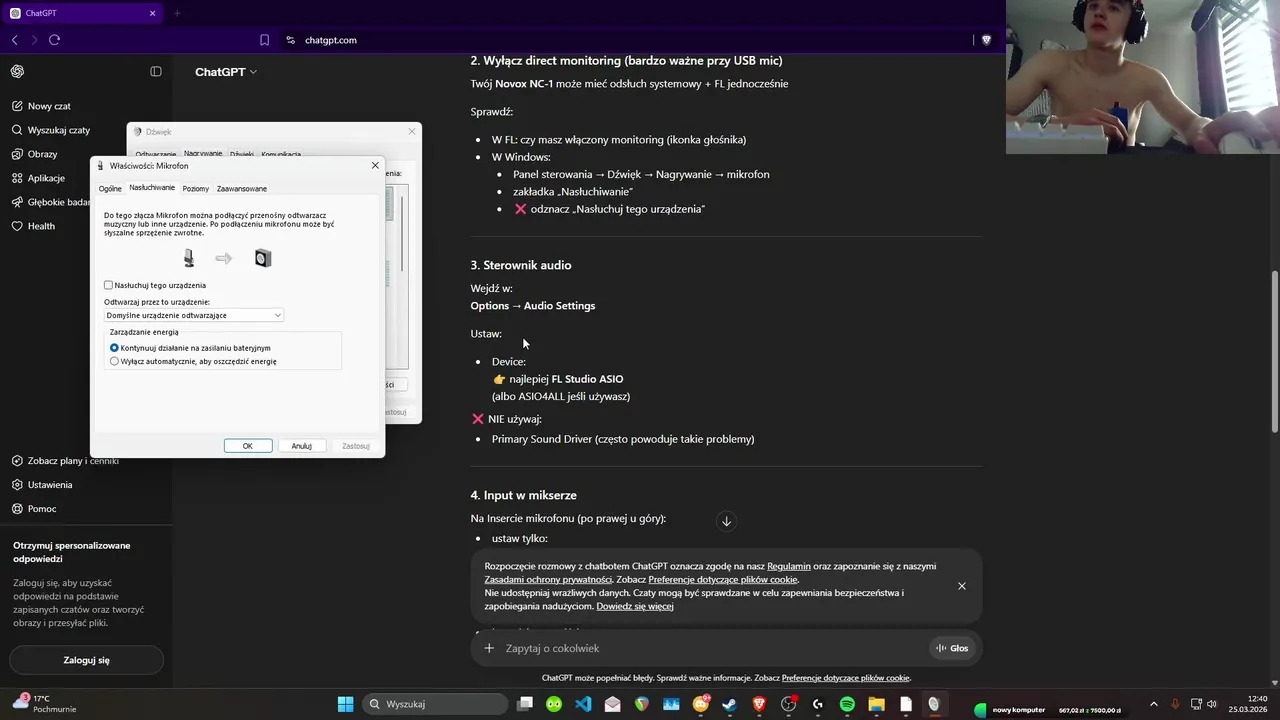
Task: Click the bookmark icon in address bar
Action: [264, 40]
